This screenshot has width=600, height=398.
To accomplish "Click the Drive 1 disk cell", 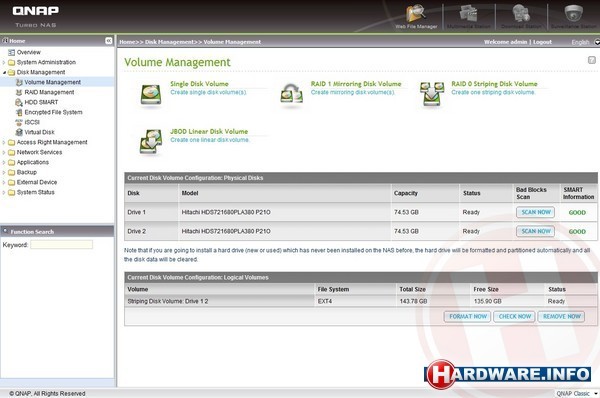I will click(151, 212).
